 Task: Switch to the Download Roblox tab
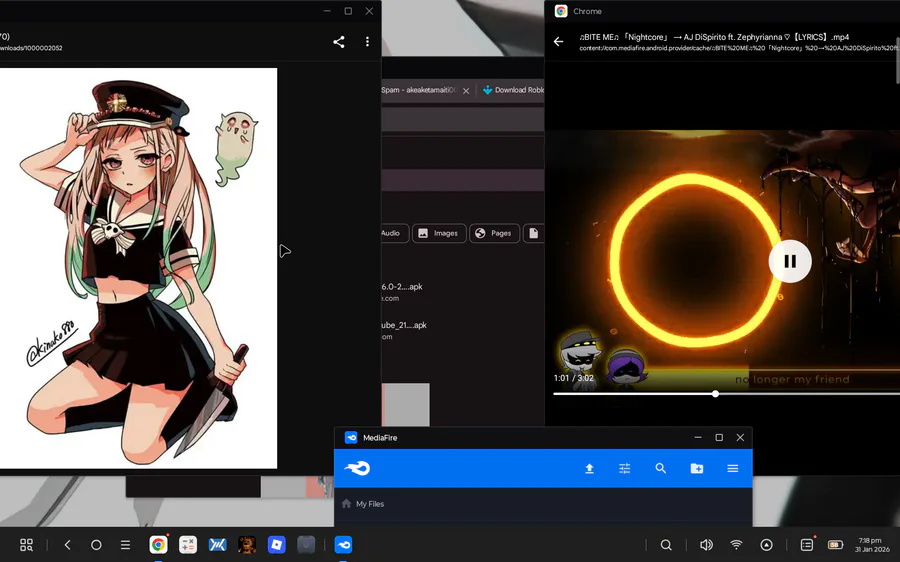[x=514, y=90]
